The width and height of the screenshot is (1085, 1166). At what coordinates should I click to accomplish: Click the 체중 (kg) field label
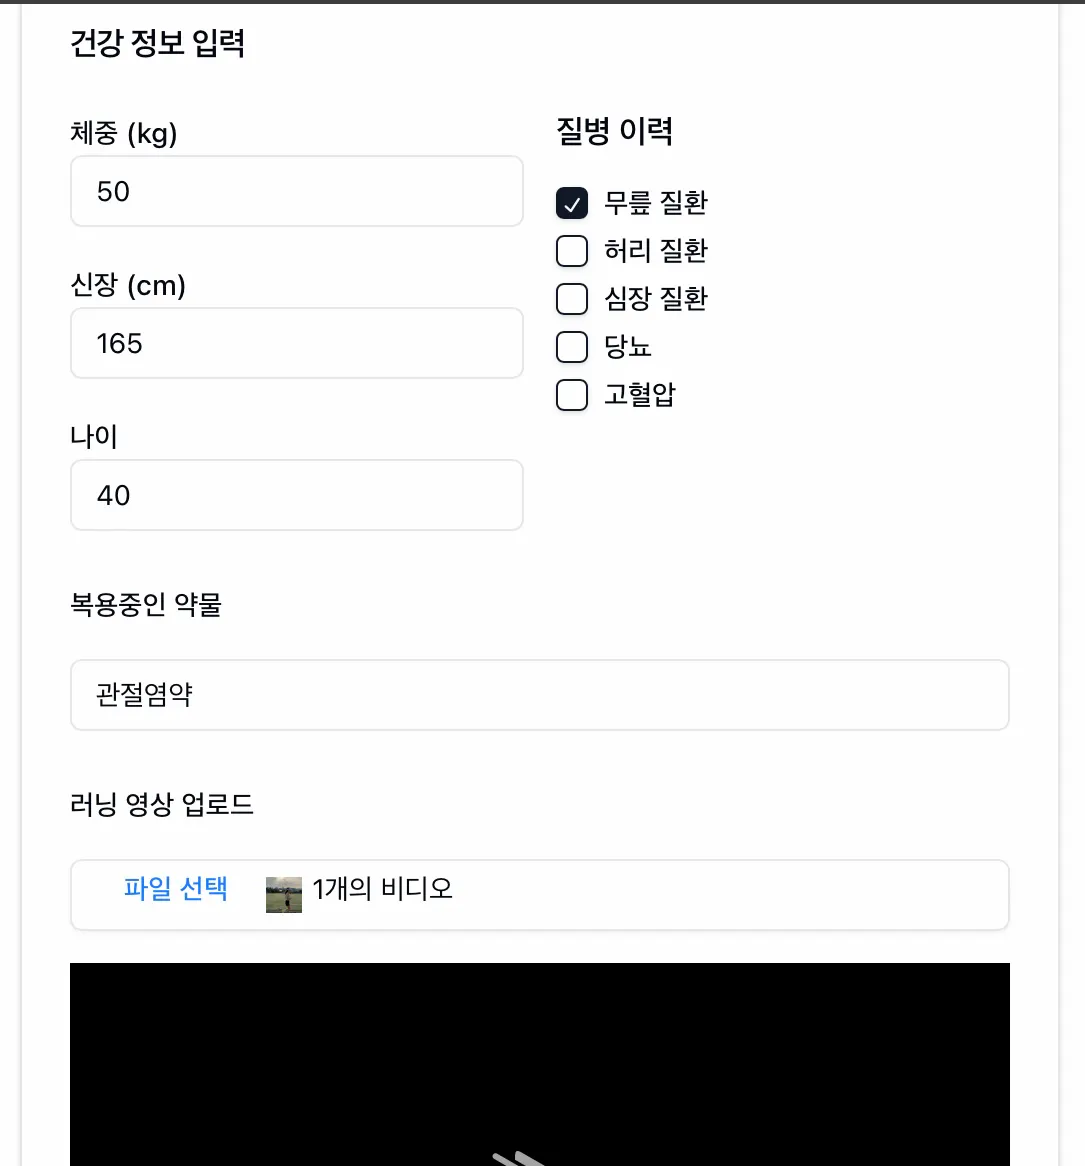point(123,133)
